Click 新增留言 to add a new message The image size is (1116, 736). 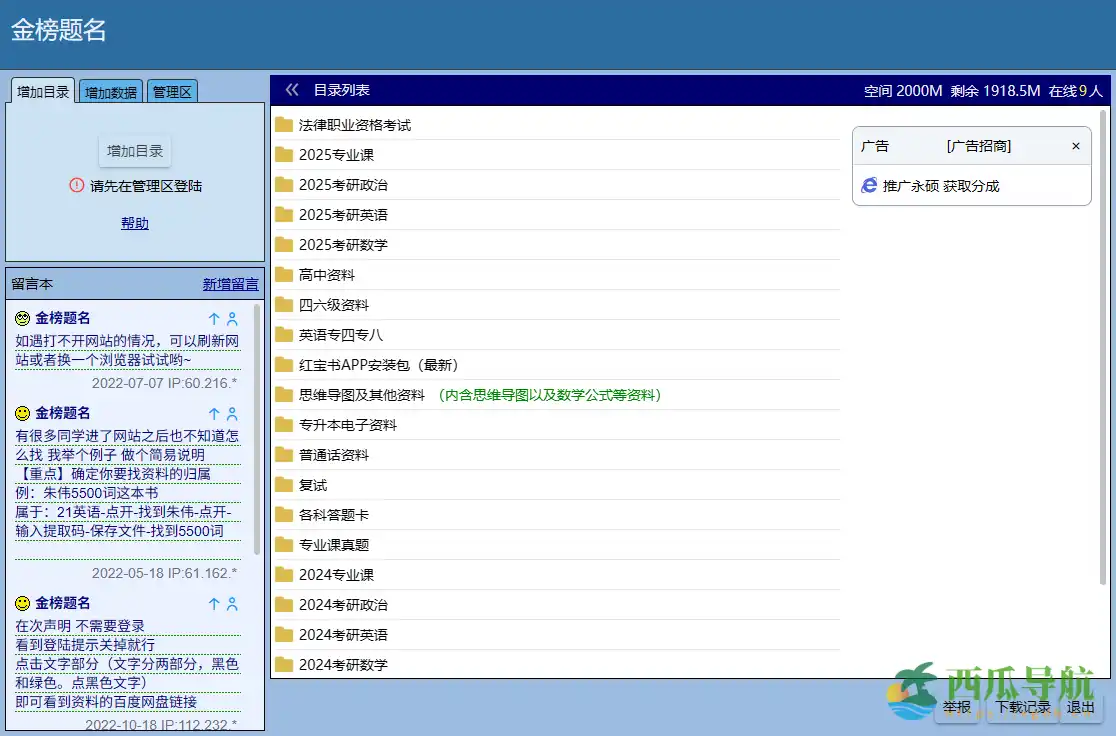coord(230,283)
